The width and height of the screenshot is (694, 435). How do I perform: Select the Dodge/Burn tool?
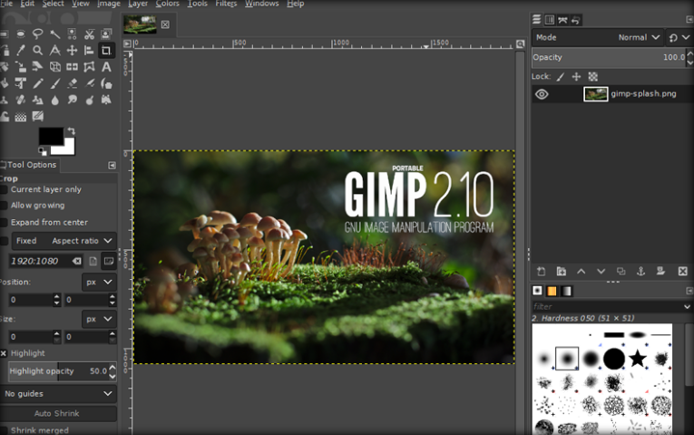89,100
